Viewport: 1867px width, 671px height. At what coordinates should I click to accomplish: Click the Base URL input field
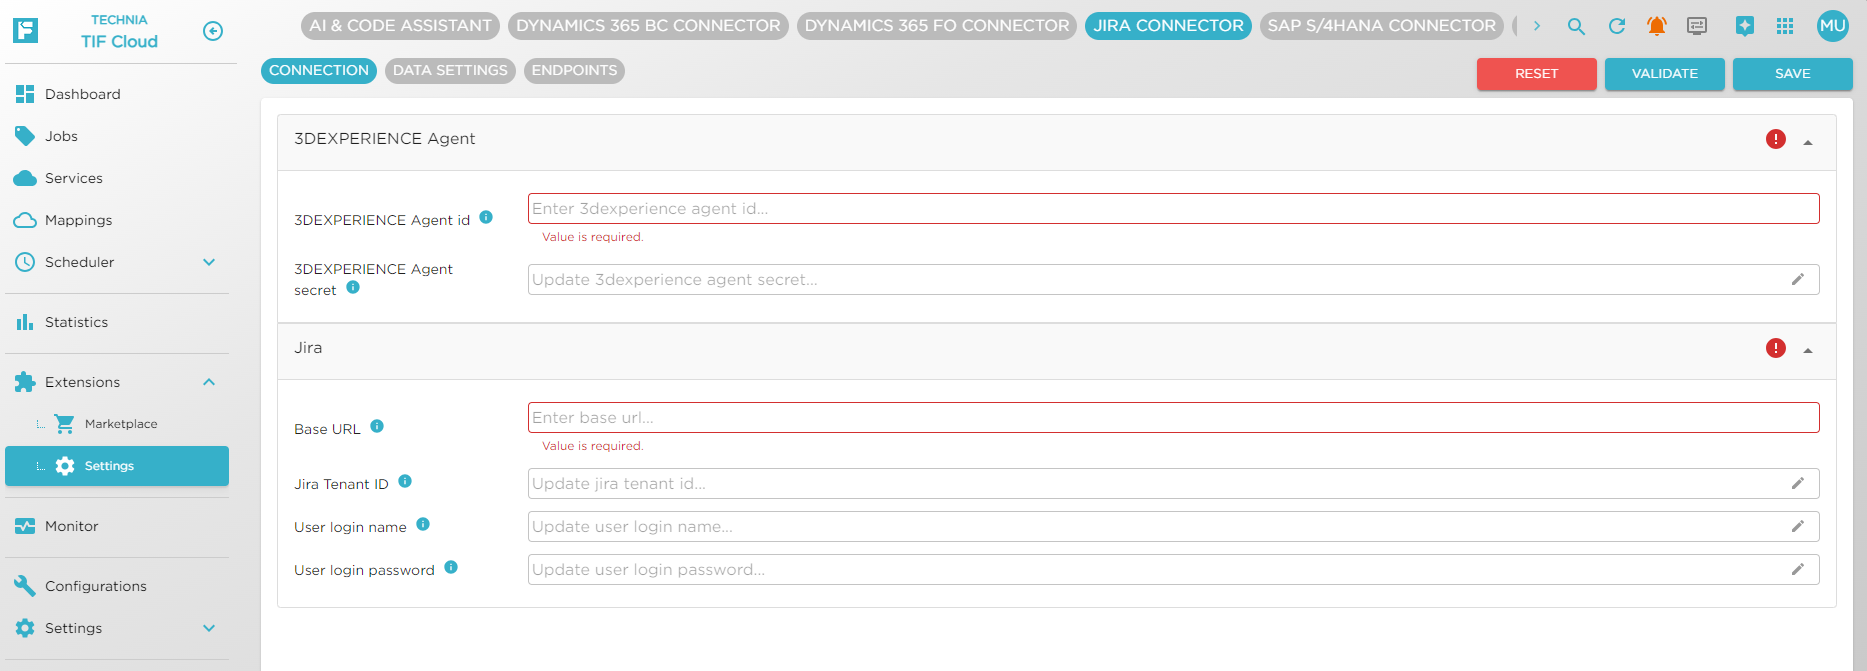tap(1172, 418)
